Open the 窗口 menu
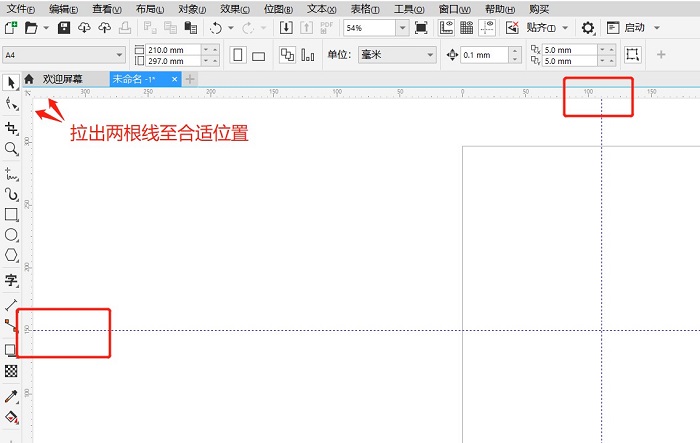This screenshot has width=700, height=443. [454, 9]
